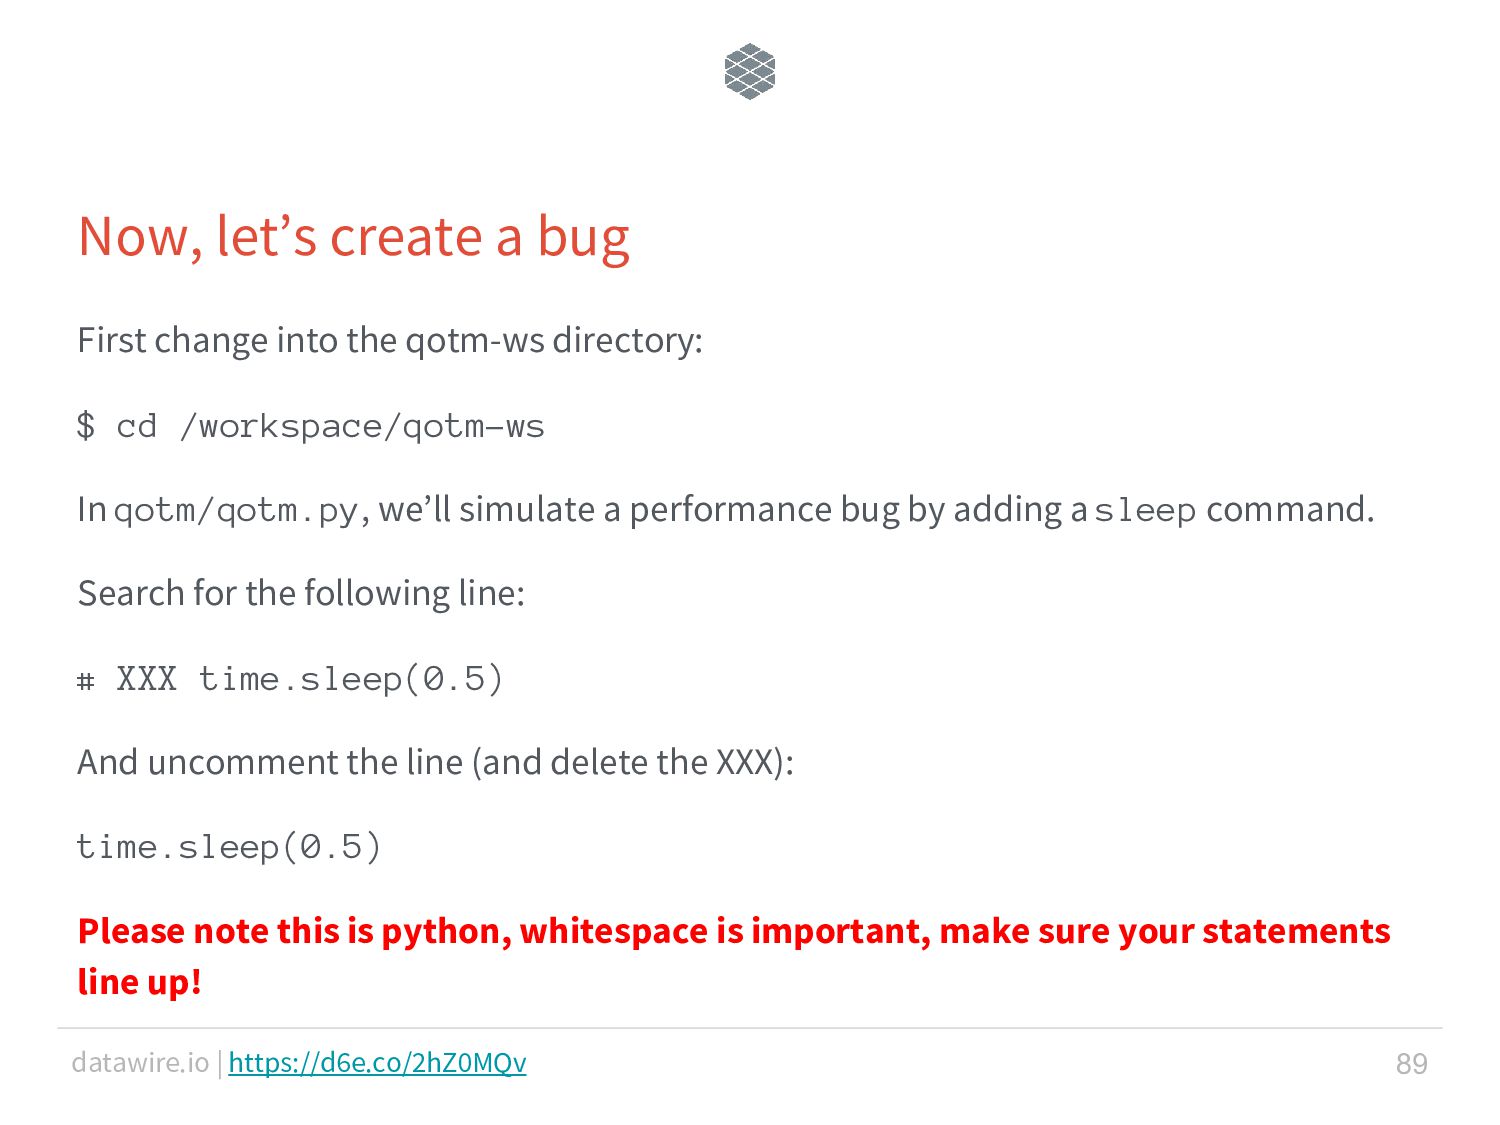Click XXX in the commented code line

pyautogui.click(x=147, y=679)
